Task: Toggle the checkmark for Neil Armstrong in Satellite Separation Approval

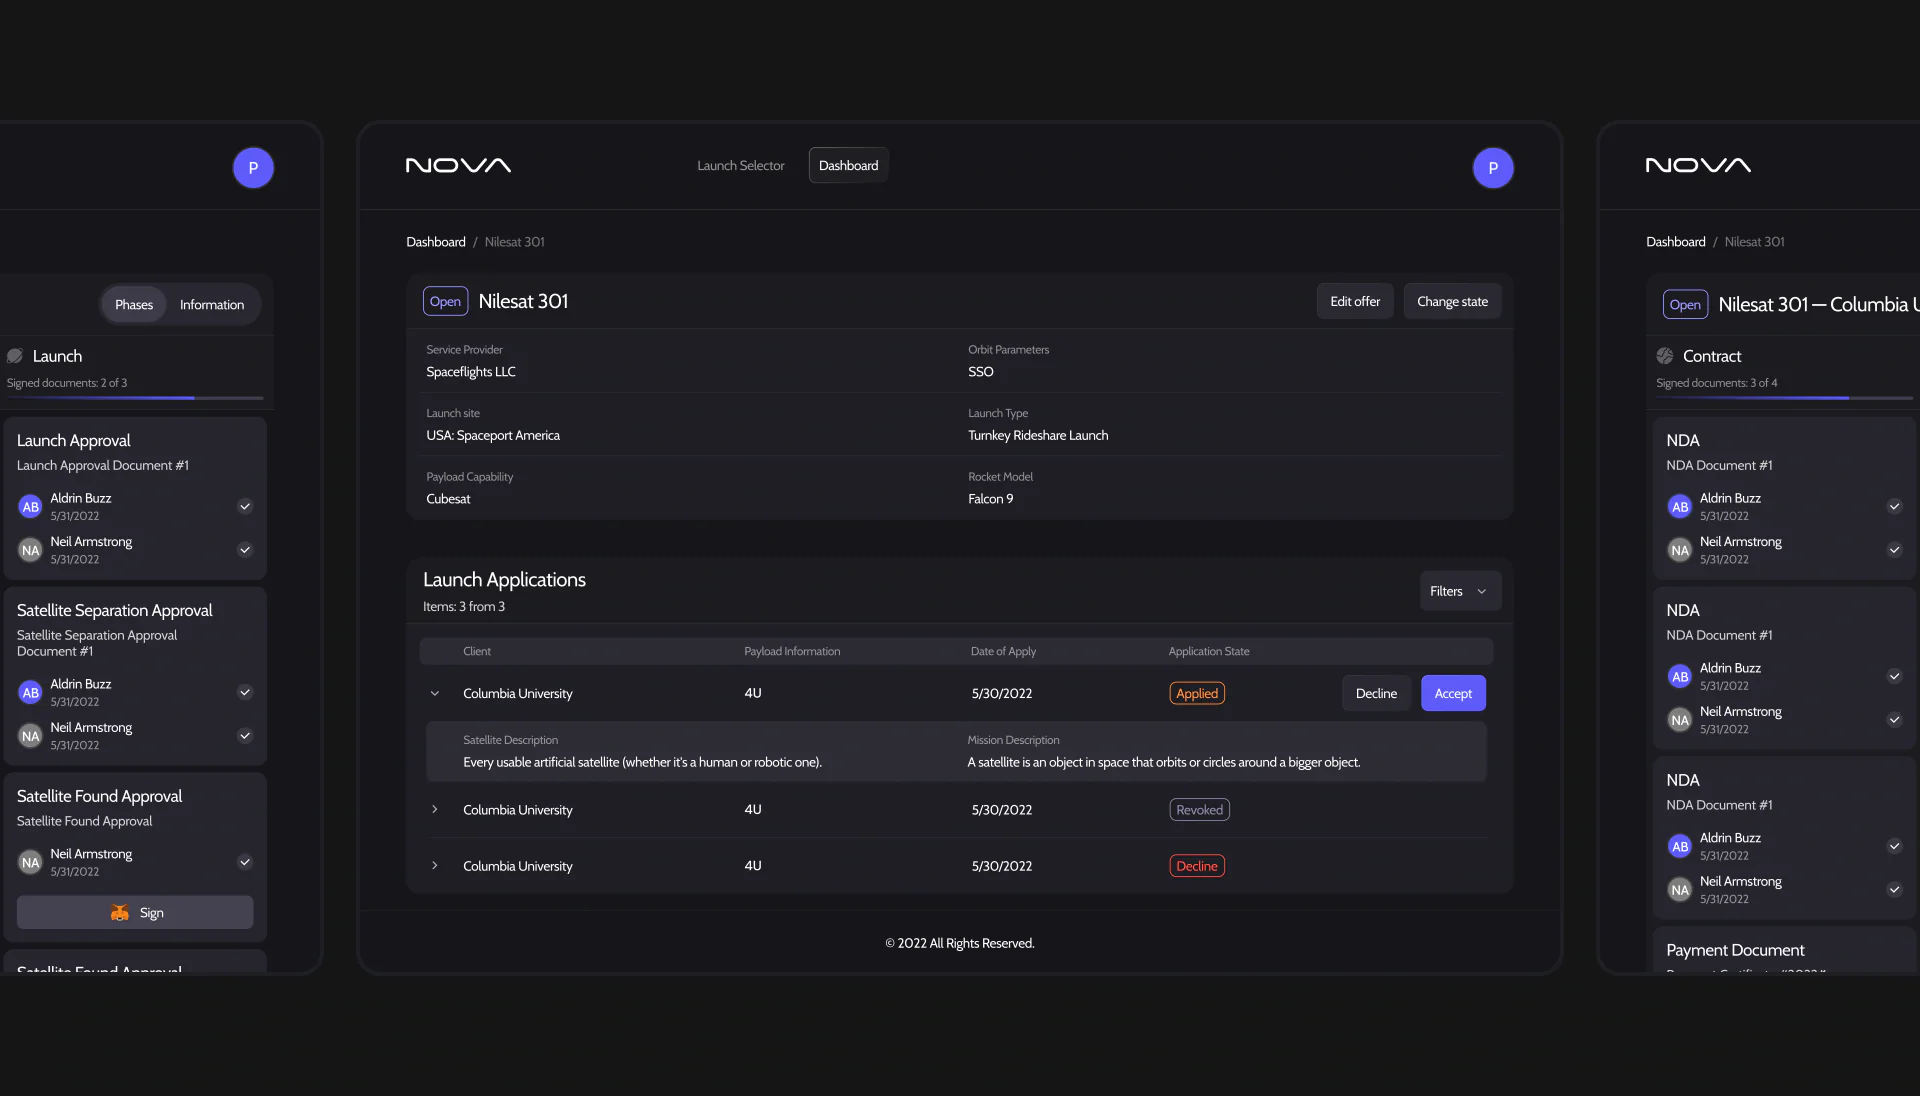Action: point(245,736)
